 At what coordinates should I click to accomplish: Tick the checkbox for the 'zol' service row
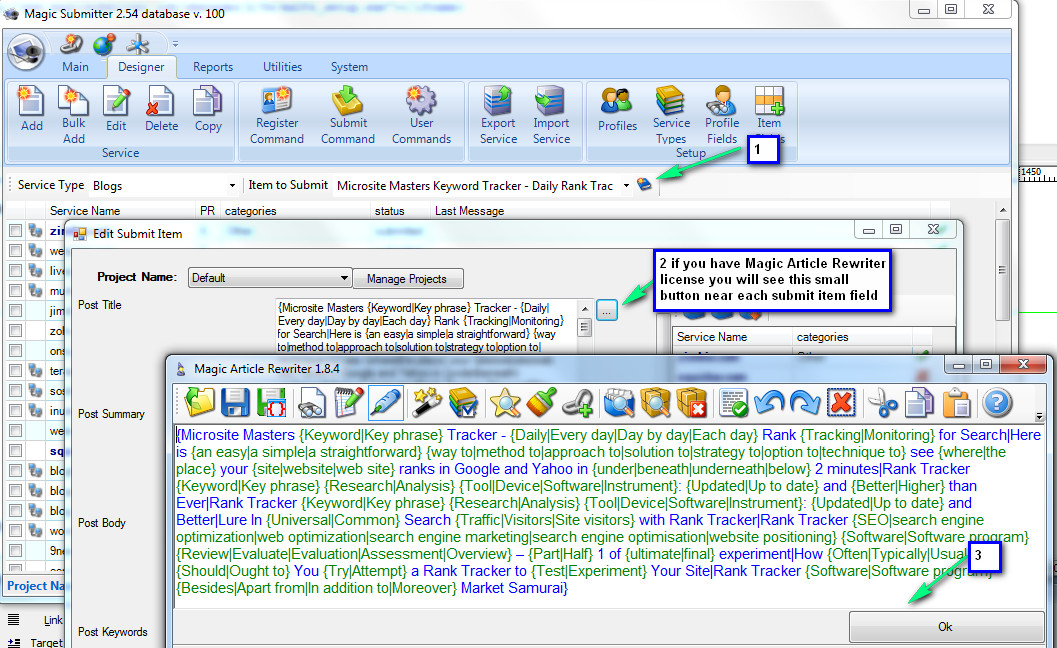pos(15,330)
